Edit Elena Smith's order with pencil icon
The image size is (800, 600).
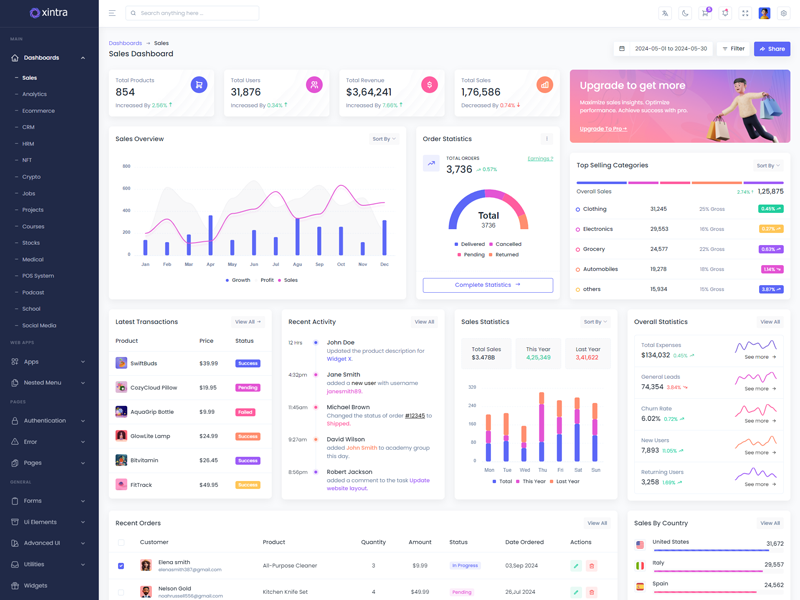[576, 566]
